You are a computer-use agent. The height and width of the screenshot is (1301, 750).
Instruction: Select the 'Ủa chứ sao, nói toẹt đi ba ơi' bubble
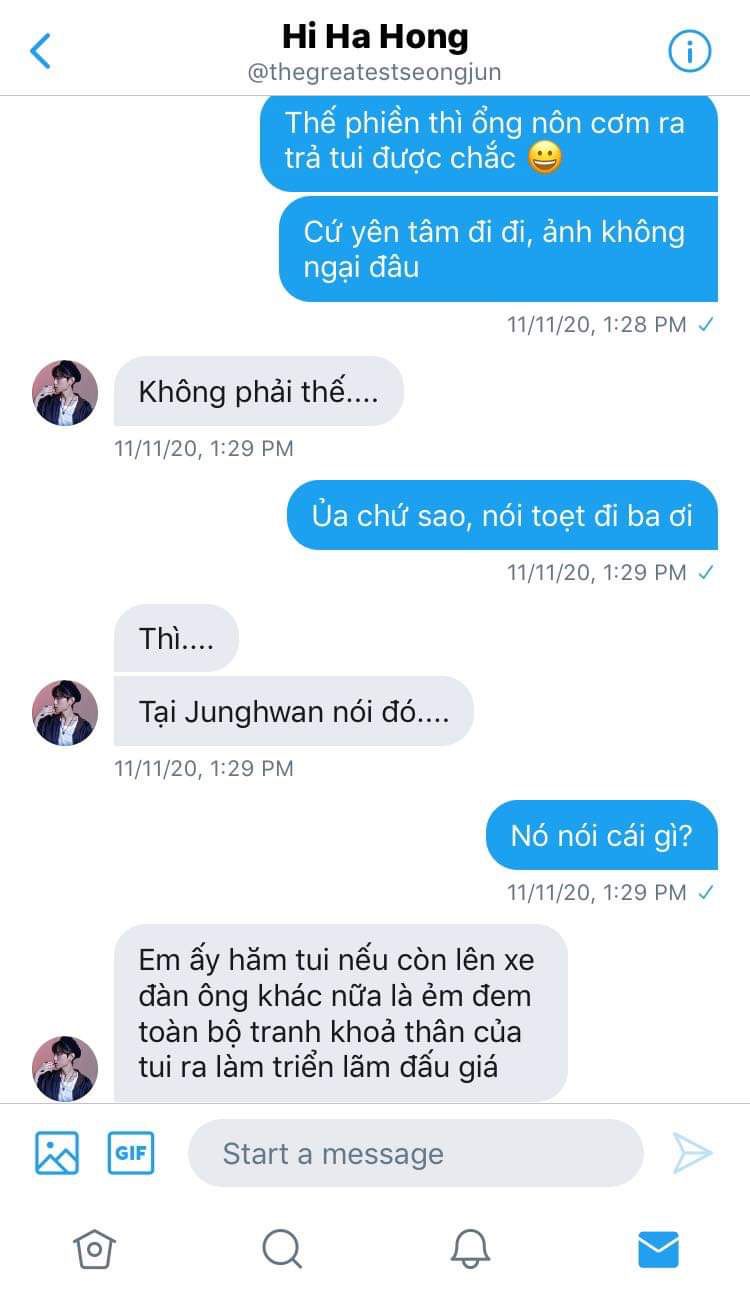pos(502,515)
